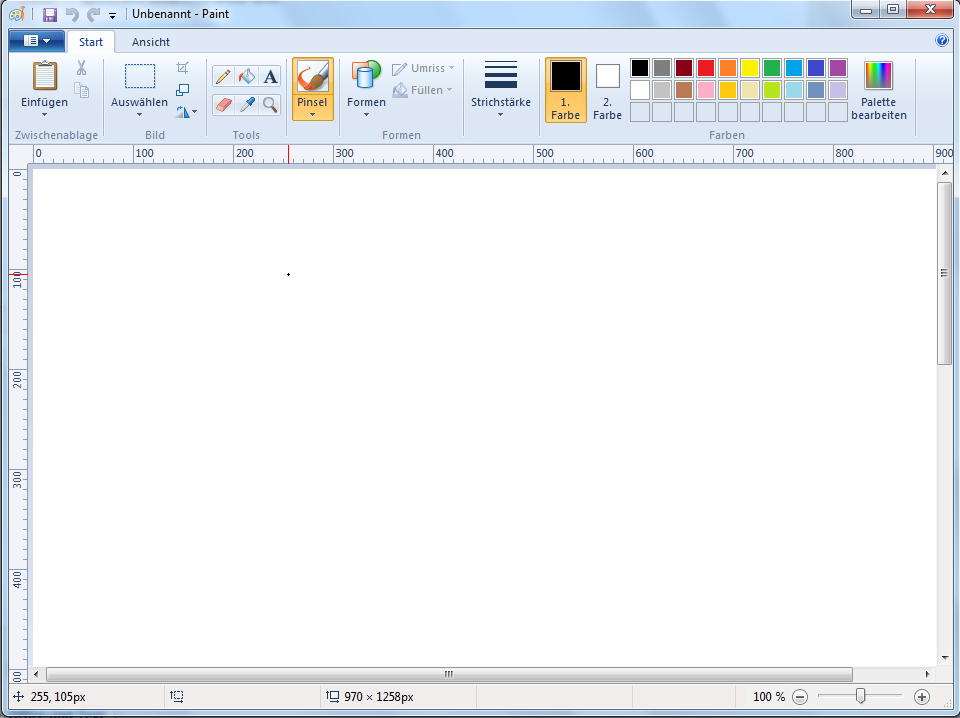960x718 pixels.
Task: Click the Formen shapes icon
Action: (366, 77)
